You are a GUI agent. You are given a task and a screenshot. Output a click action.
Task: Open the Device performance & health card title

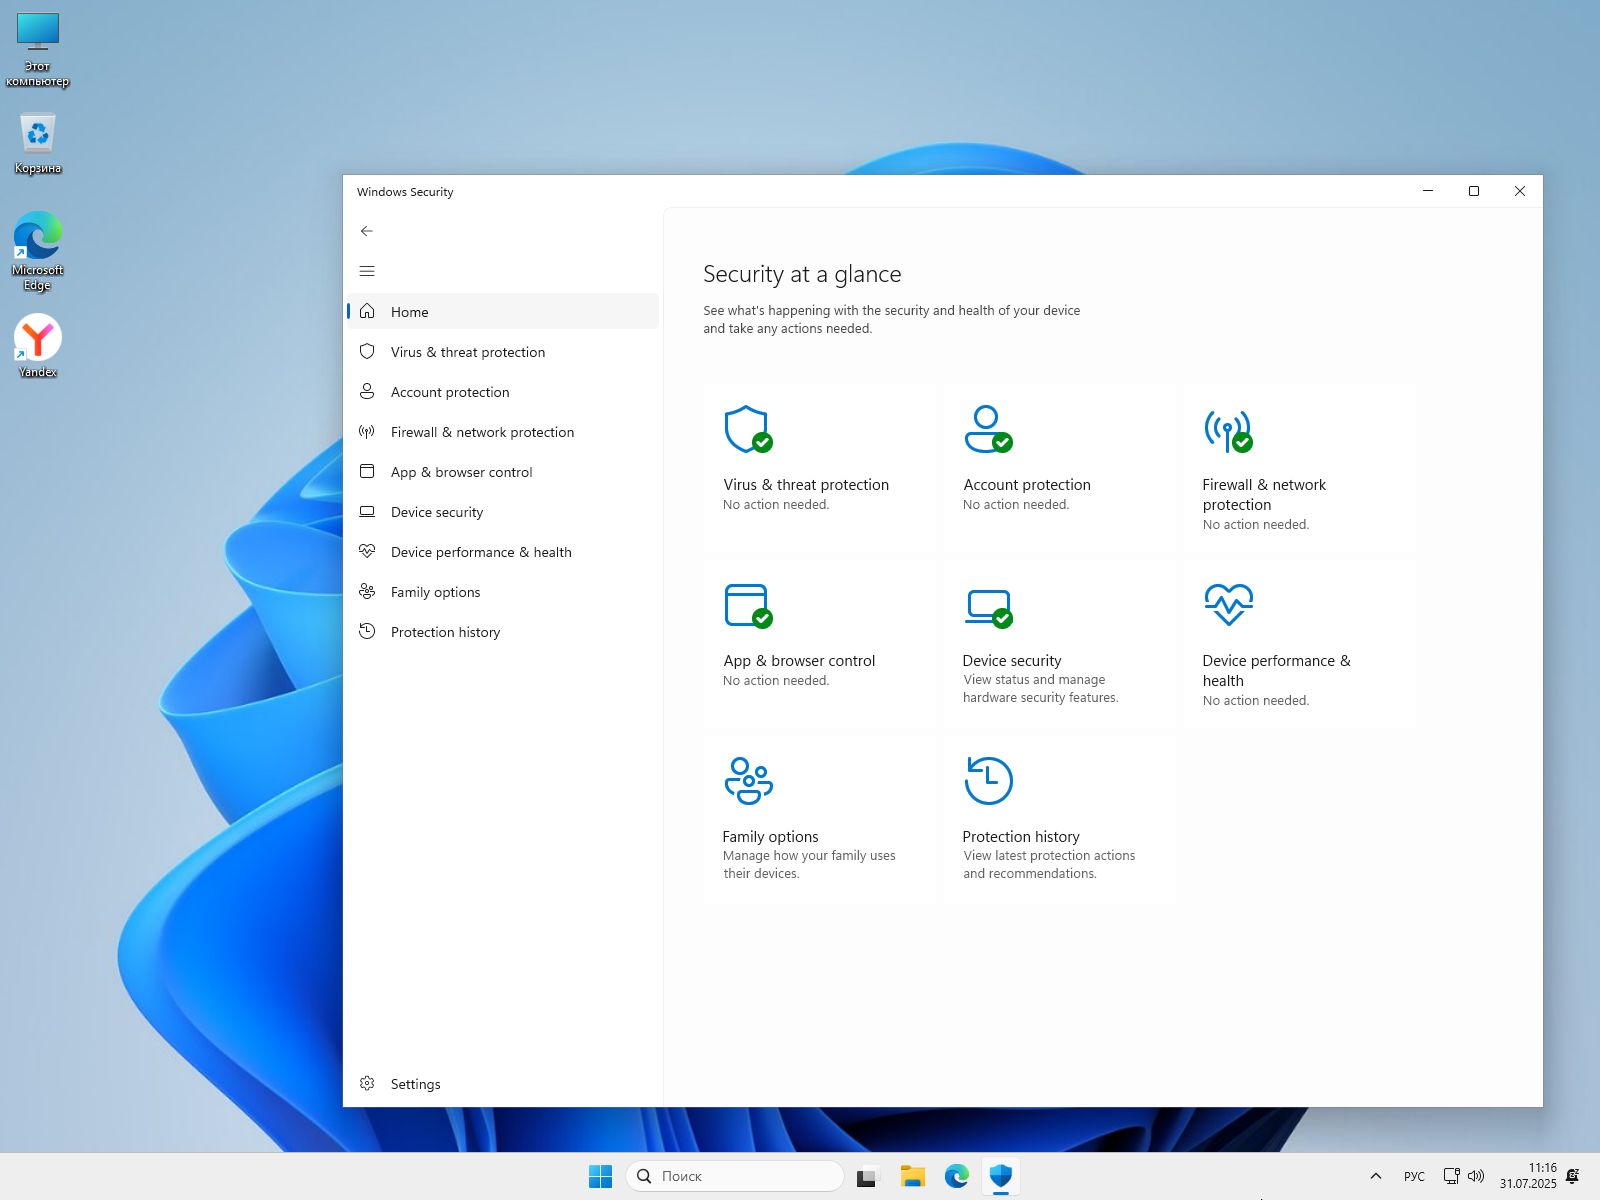pyautogui.click(x=1276, y=671)
